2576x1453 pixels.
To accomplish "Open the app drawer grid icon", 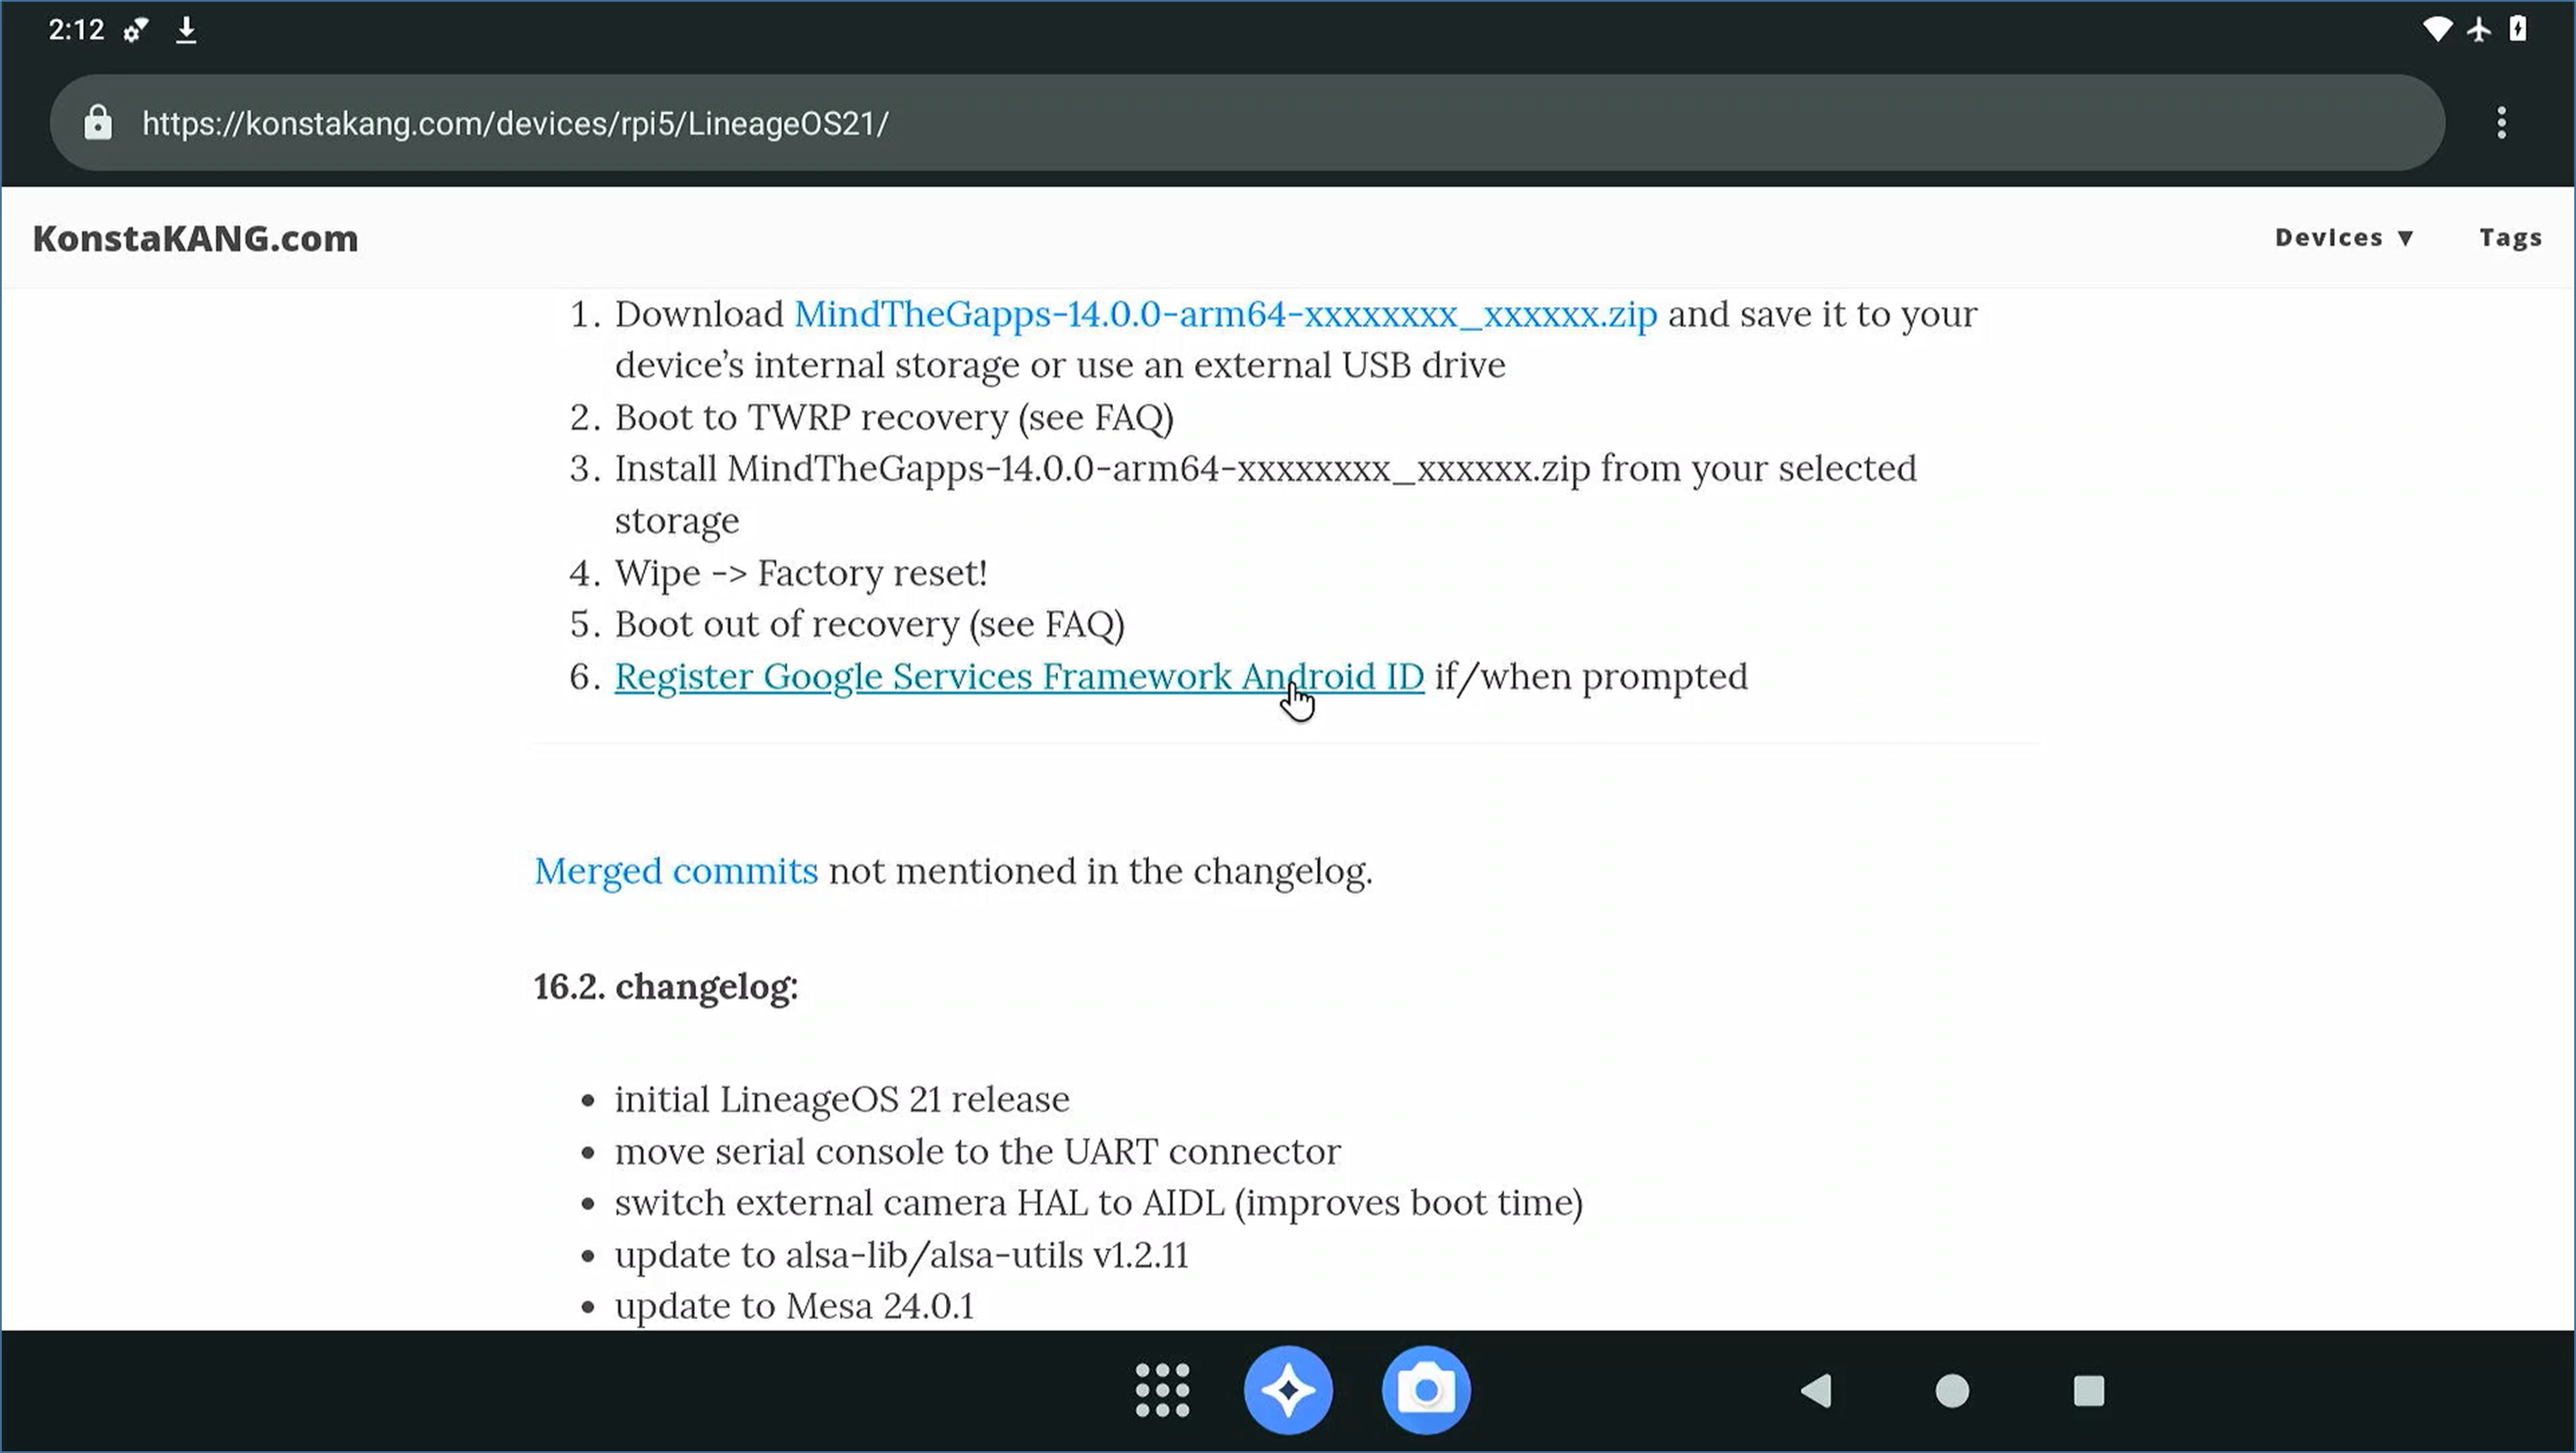I will tap(1162, 1390).
